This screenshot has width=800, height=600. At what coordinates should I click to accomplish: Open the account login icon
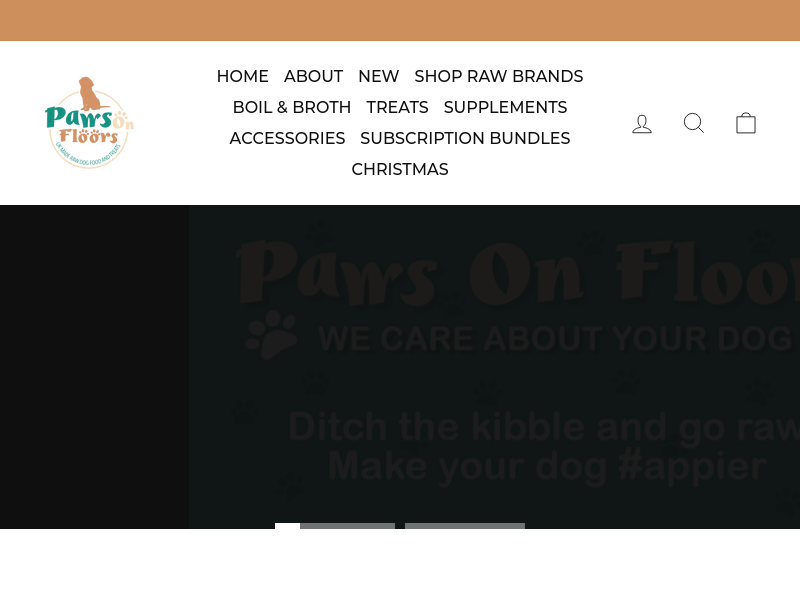click(642, 123)
